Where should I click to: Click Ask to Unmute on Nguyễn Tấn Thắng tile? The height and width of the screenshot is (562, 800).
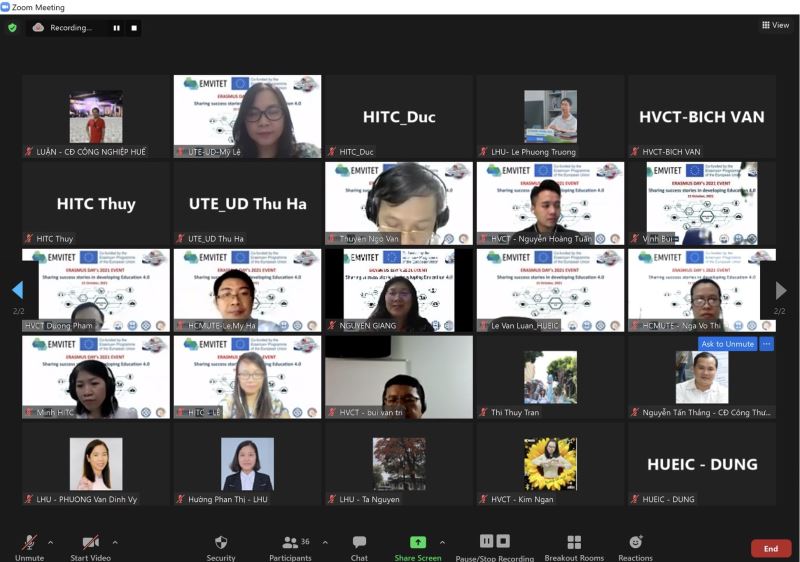(x=728, y=344)
